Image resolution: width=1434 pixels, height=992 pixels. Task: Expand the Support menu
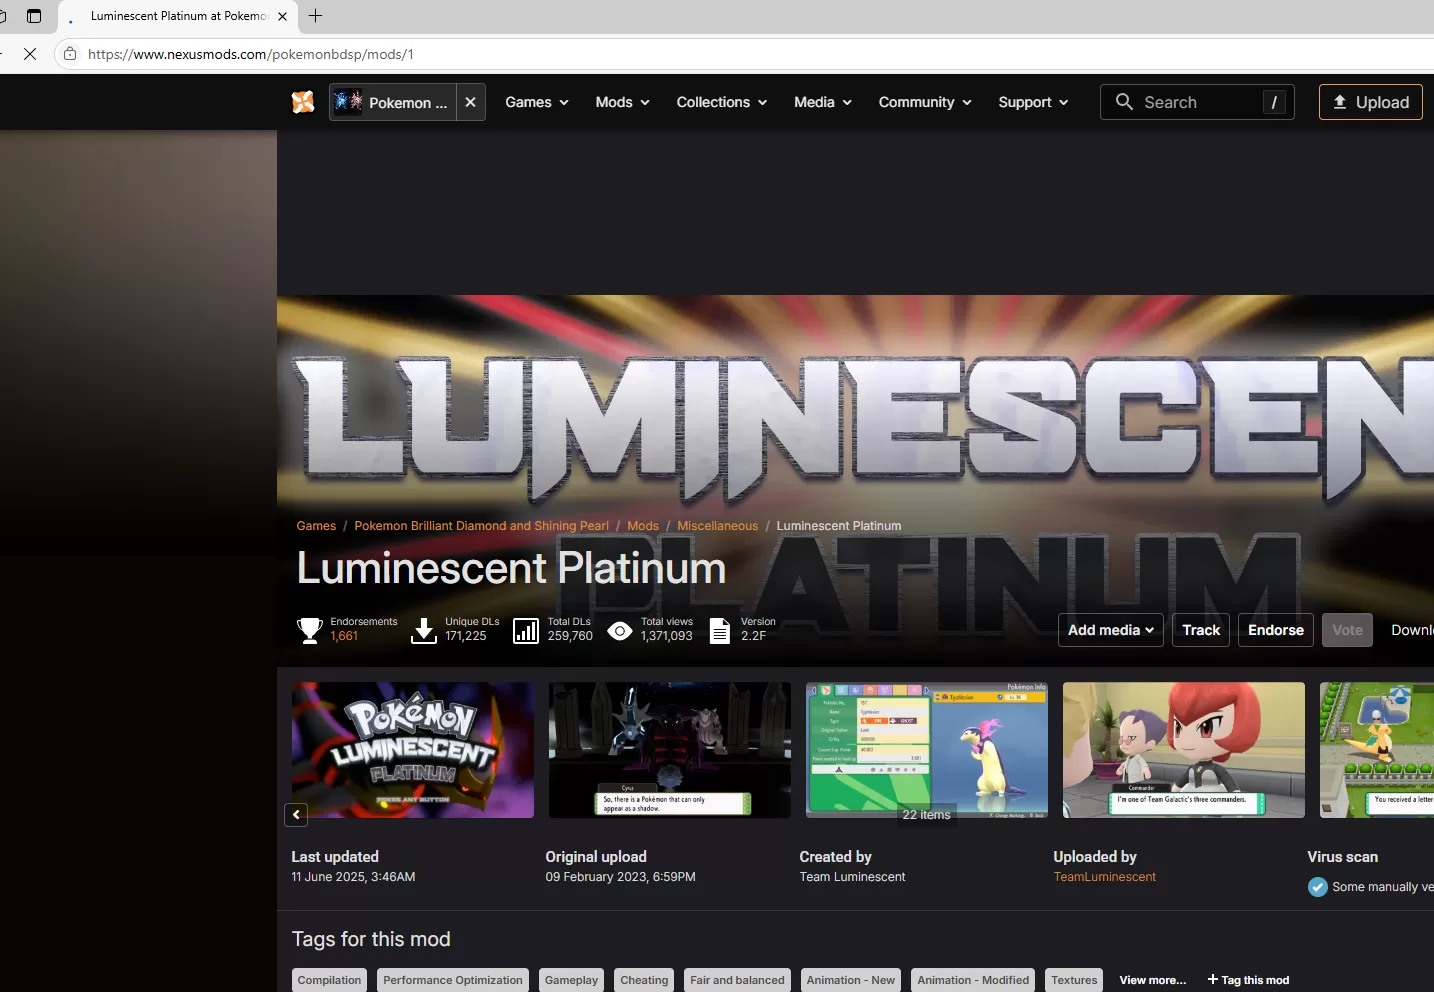[x=1033, y=102]
